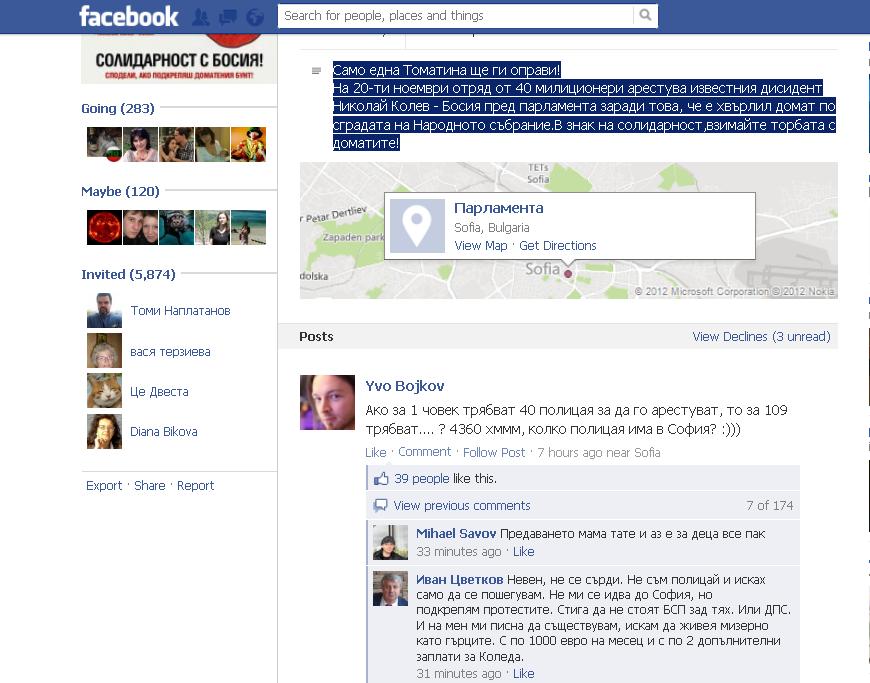This screenshot has height=683, width=870.
Task: Click Get Directions link
Action: pyautogui.click(x=558, y=246)
